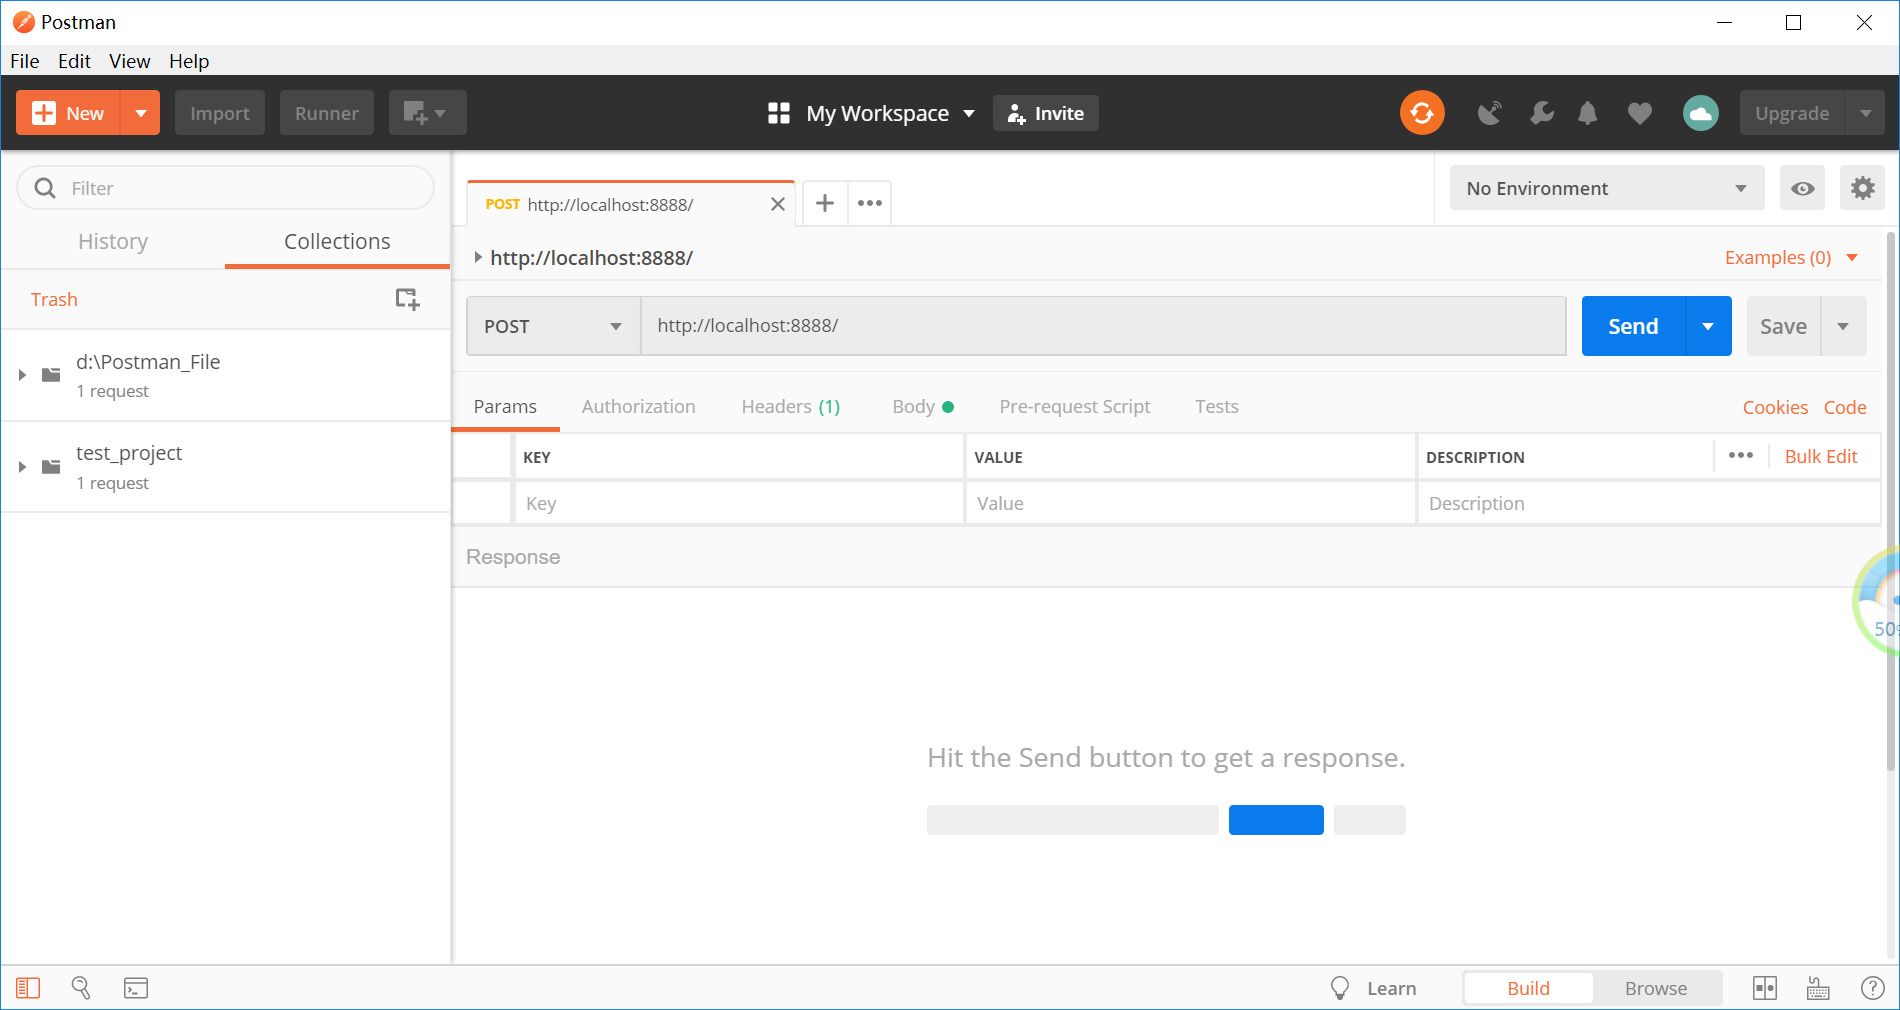Open the View menu
This screenshot has height=1010, width=1900.
click(x=130, y=61)
